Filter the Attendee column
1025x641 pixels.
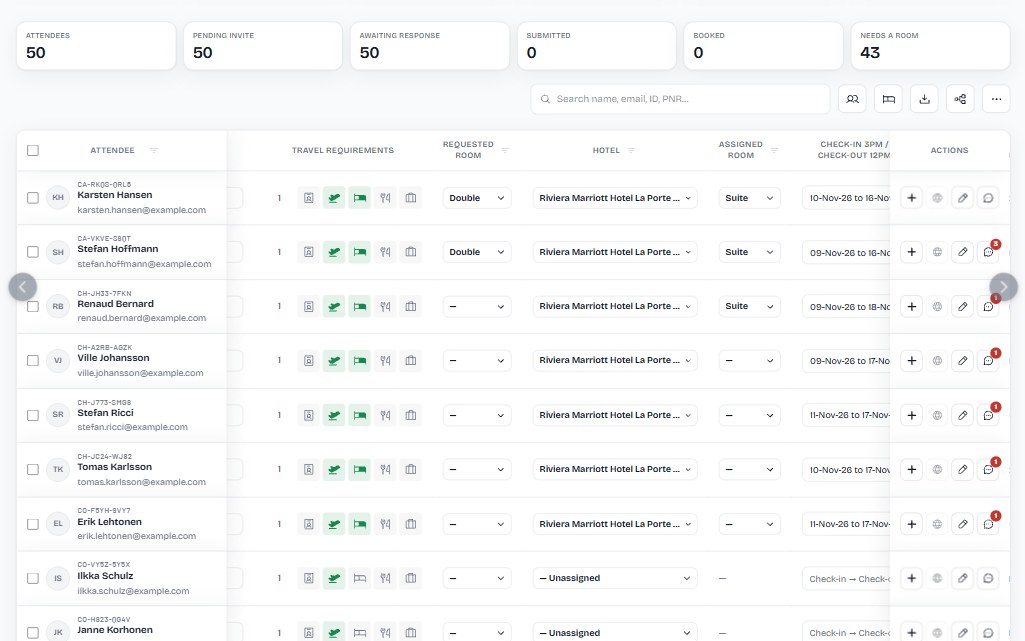(x=154, y=150)
